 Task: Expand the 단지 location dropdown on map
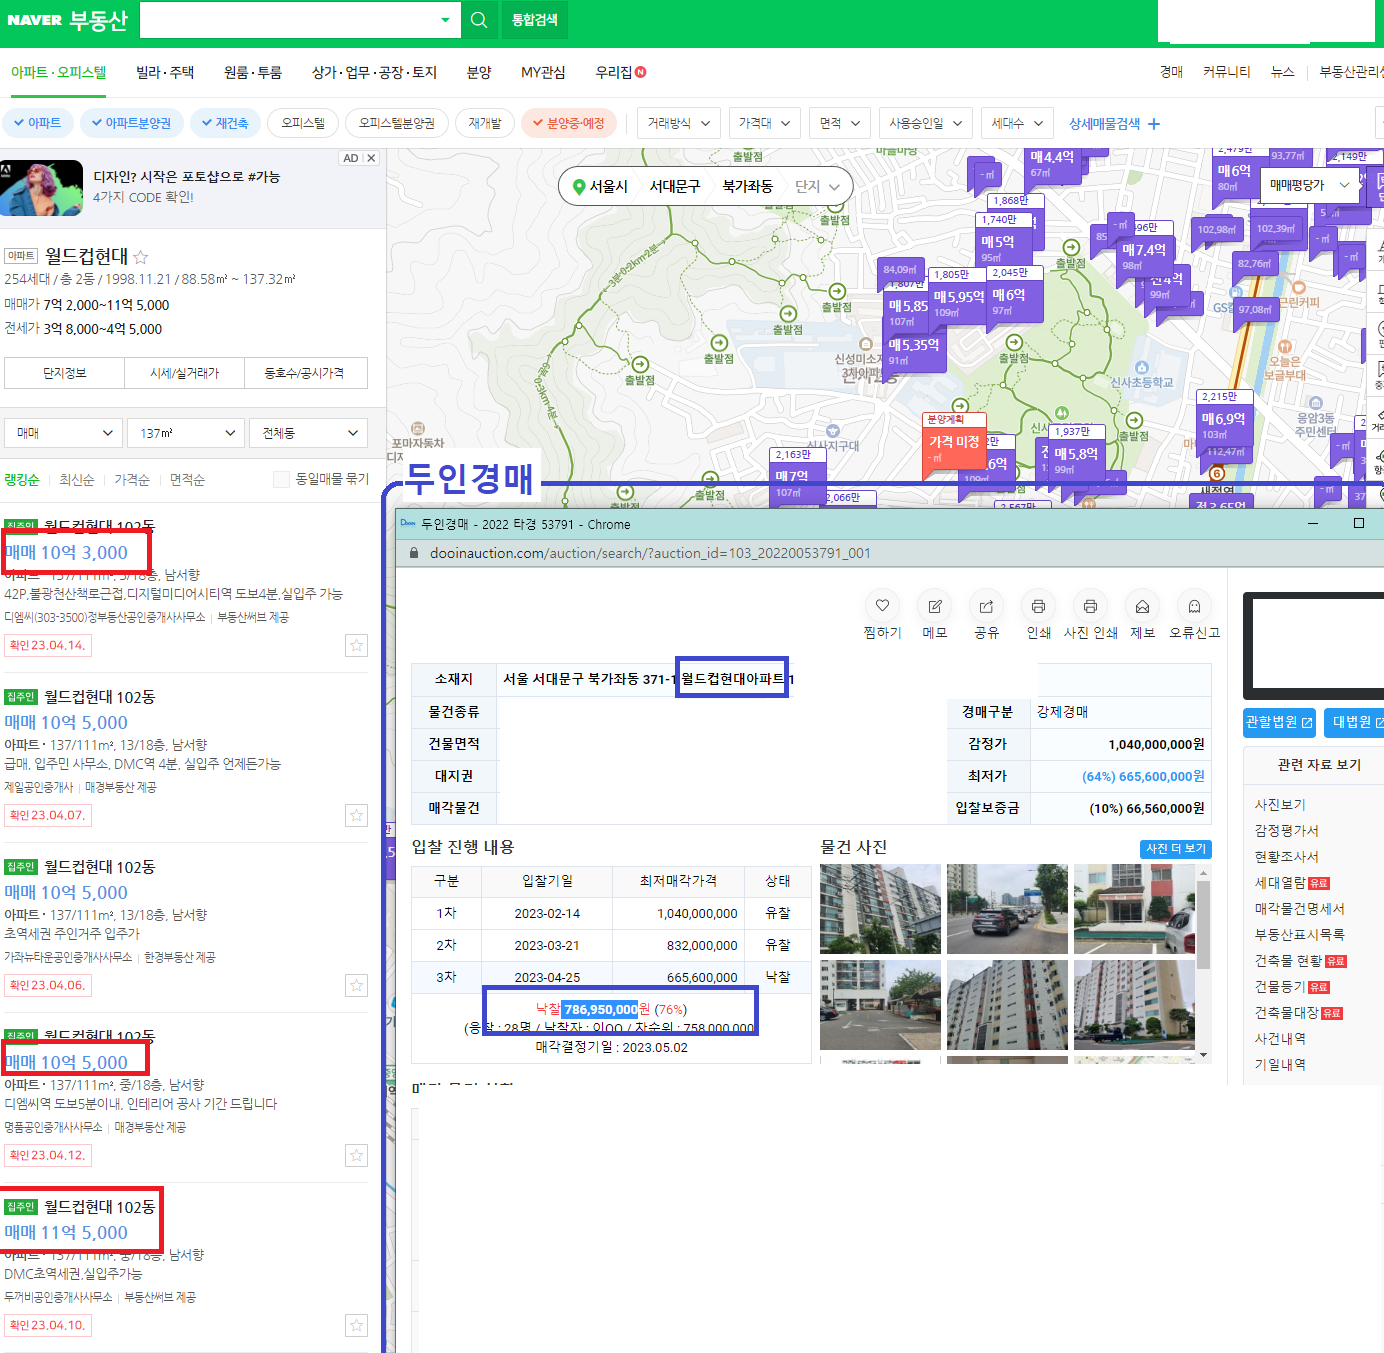point(818,187)
